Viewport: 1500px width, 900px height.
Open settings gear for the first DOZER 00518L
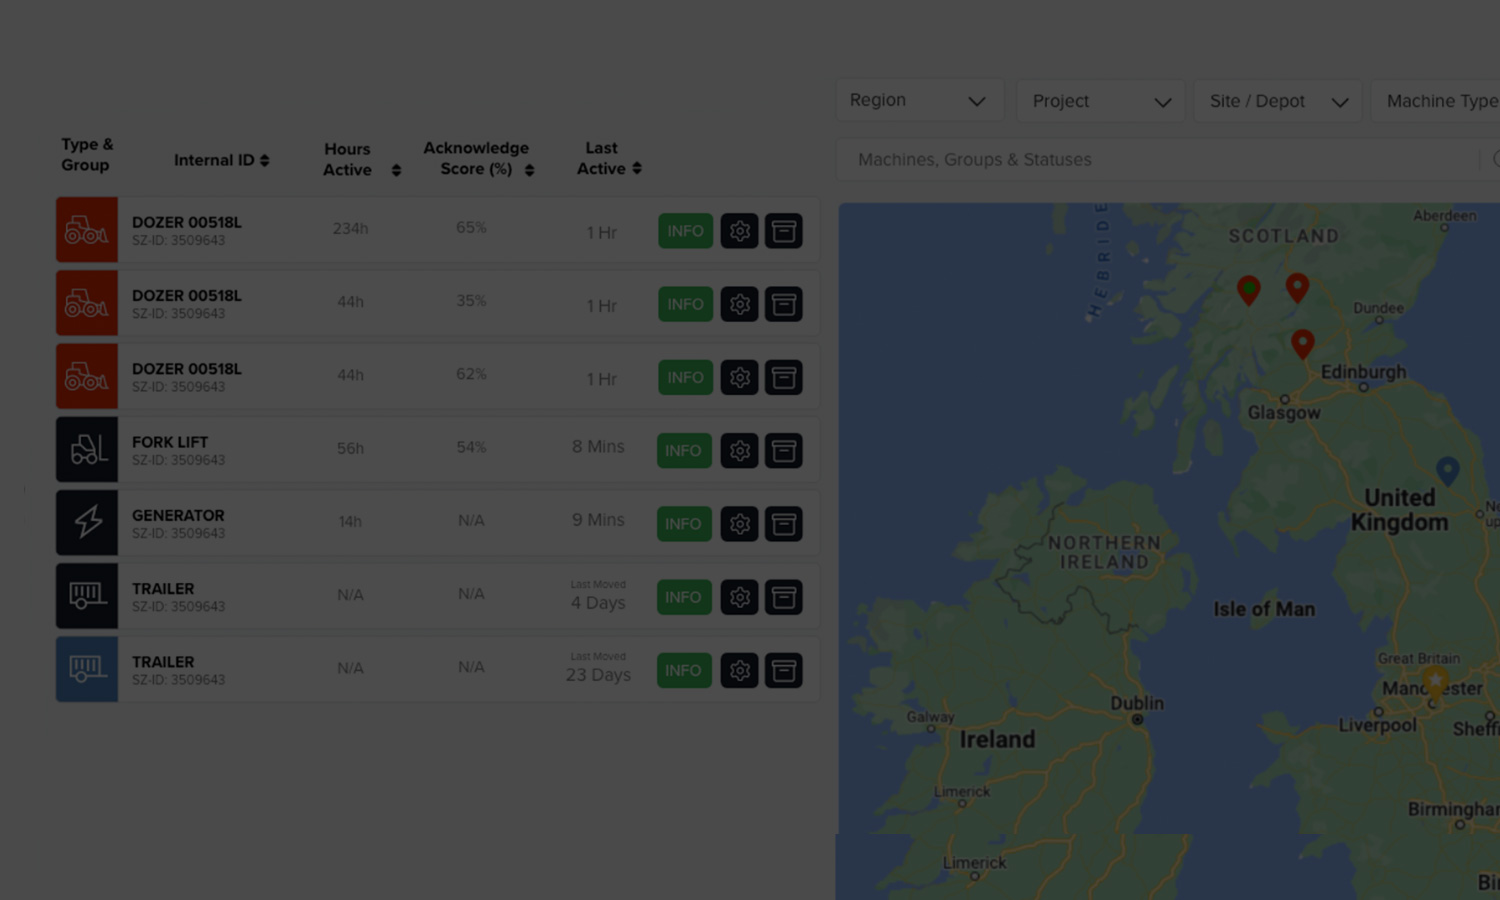pyautogui.click(x=739, y=230)
